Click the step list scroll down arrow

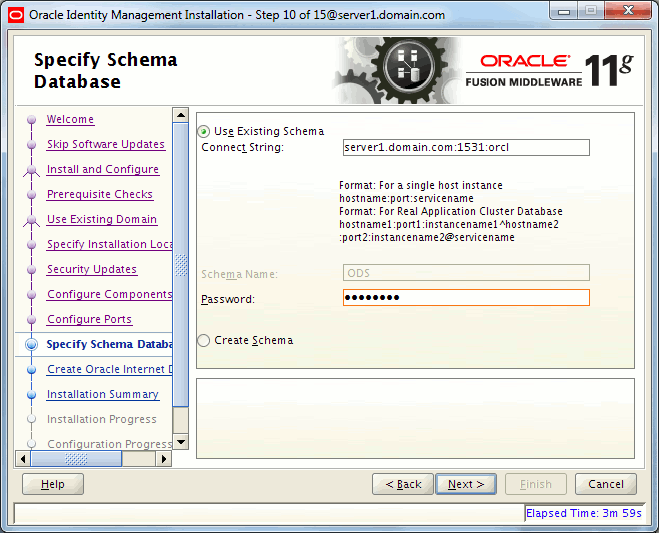[181, 441]
